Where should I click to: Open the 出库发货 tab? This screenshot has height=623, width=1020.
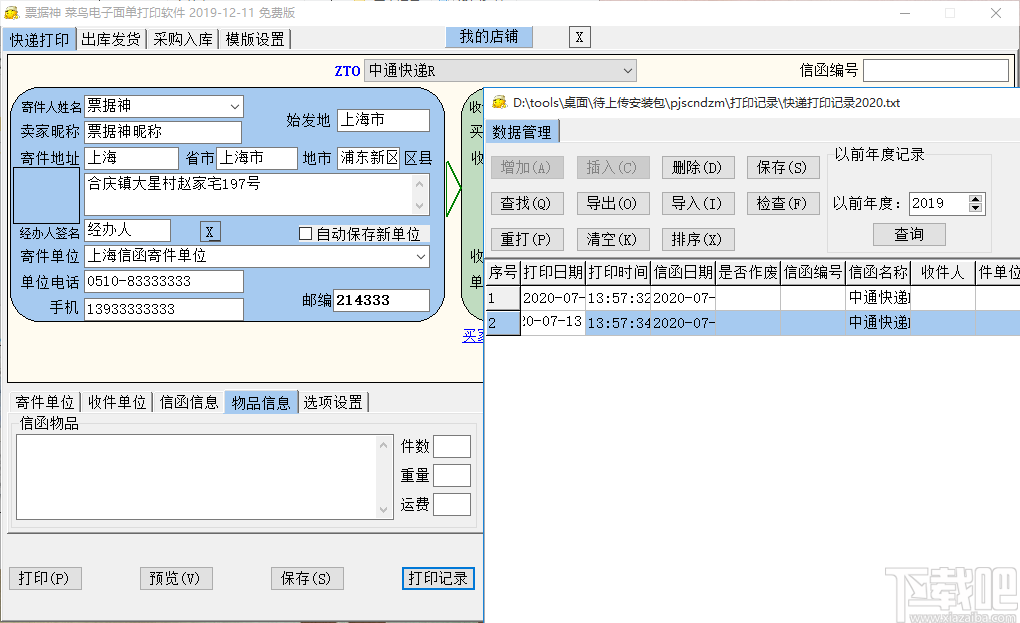coord(111,40)
